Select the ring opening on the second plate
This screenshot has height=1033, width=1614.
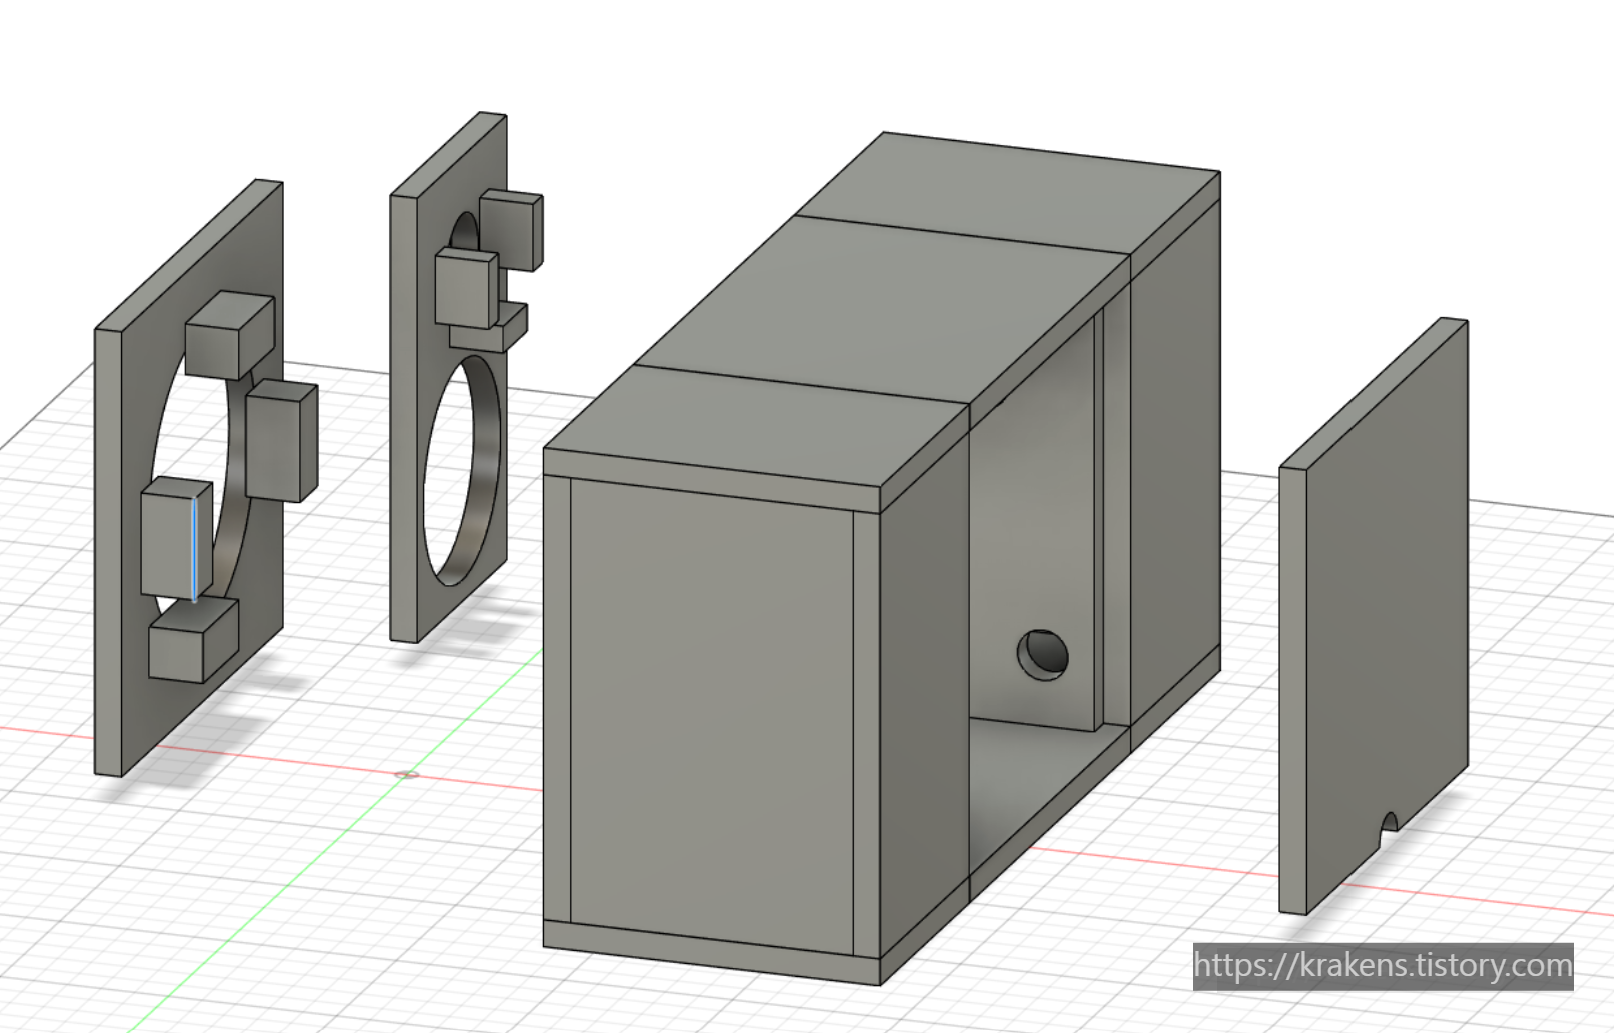462,470
